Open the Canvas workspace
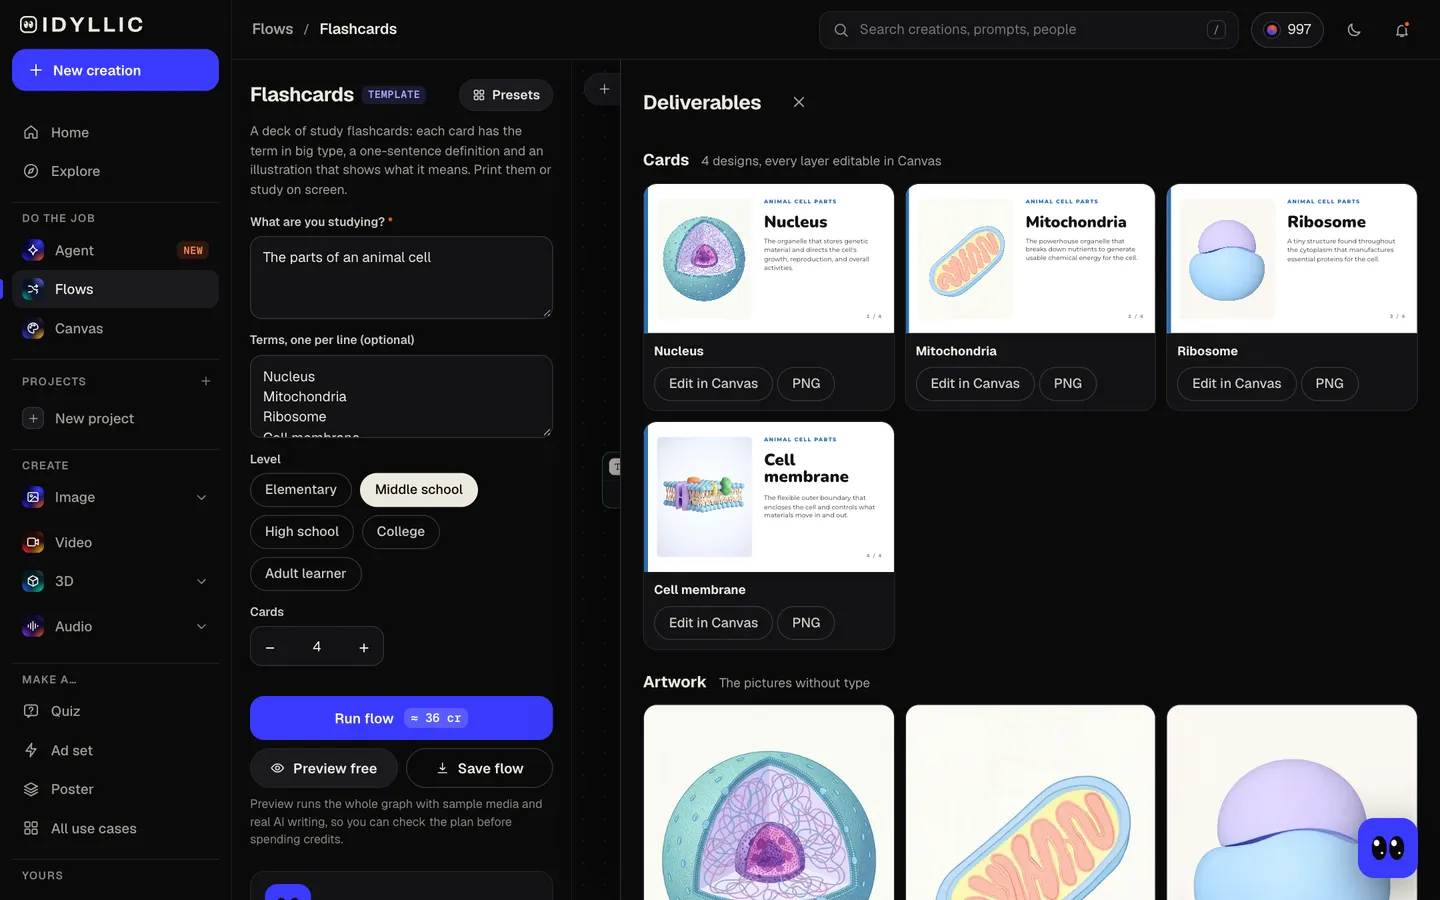The width and height of the screenshot is (1440, 900). (115, 328)
